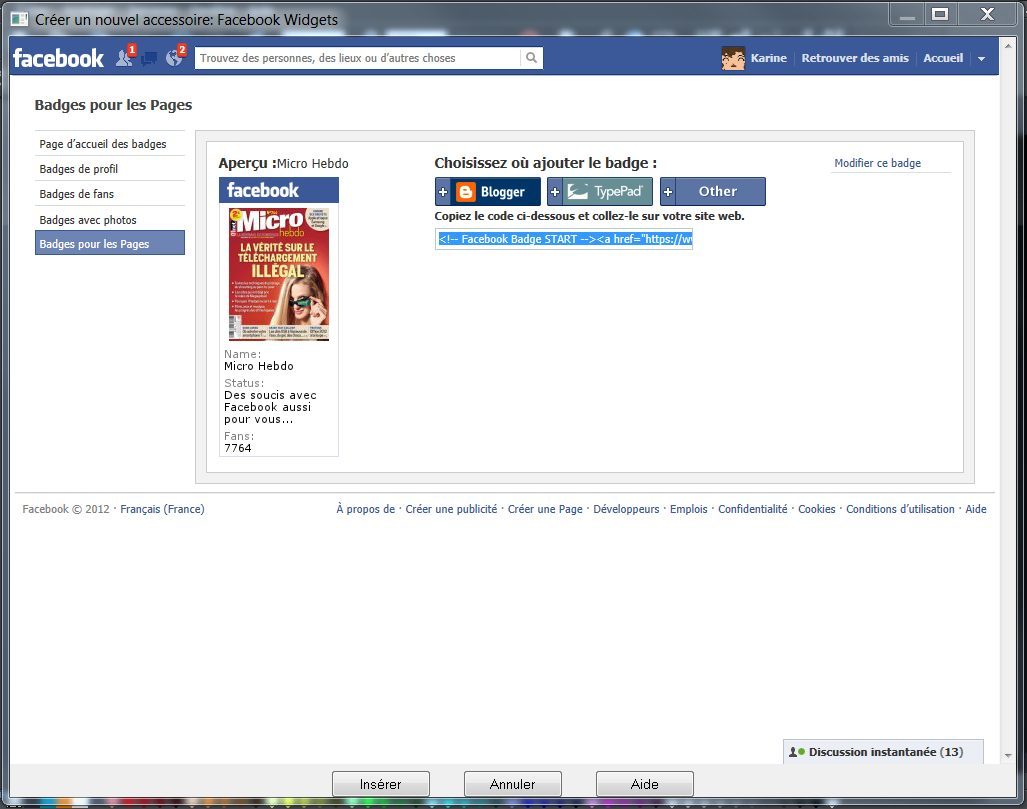
Task: Click the Blogger button
Action: [x=488, y=191]
